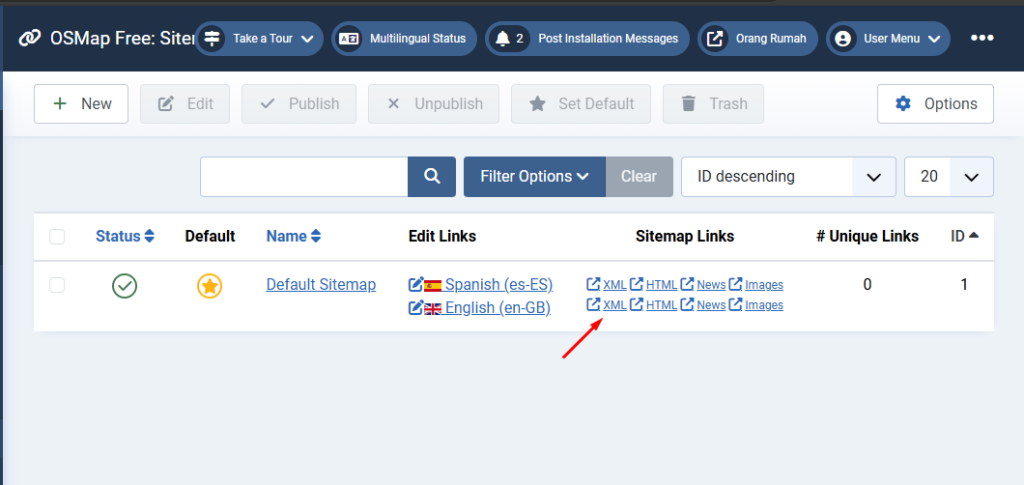Click the New button

pos(81,104)
